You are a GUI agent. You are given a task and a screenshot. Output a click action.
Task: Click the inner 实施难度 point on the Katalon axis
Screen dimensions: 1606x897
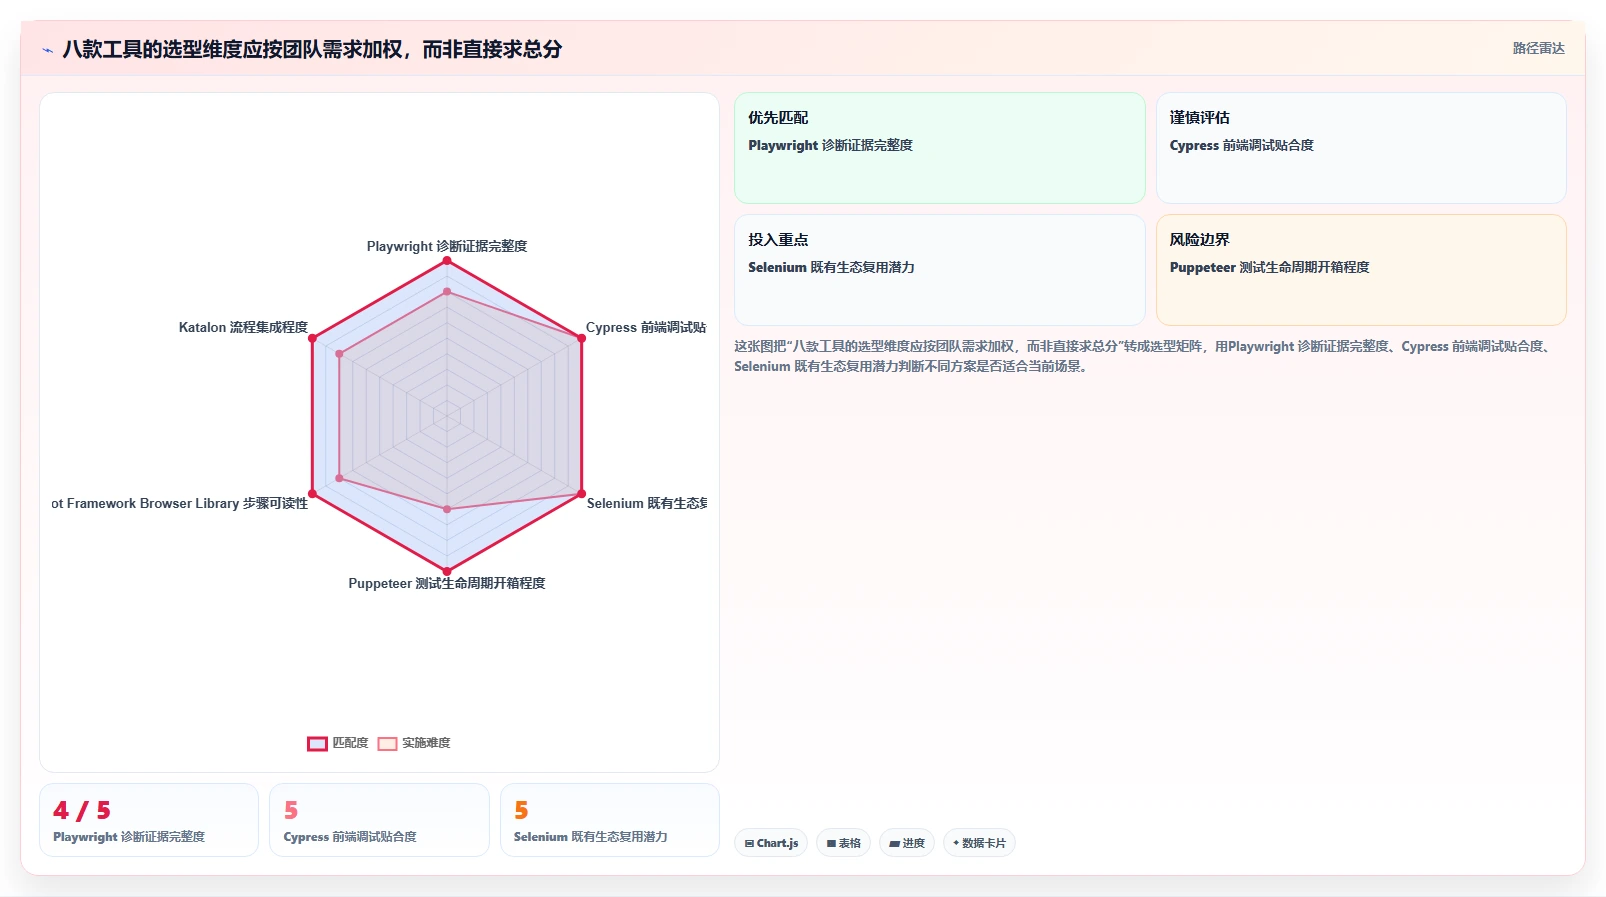pyautogui.click(x=340, y=354)
